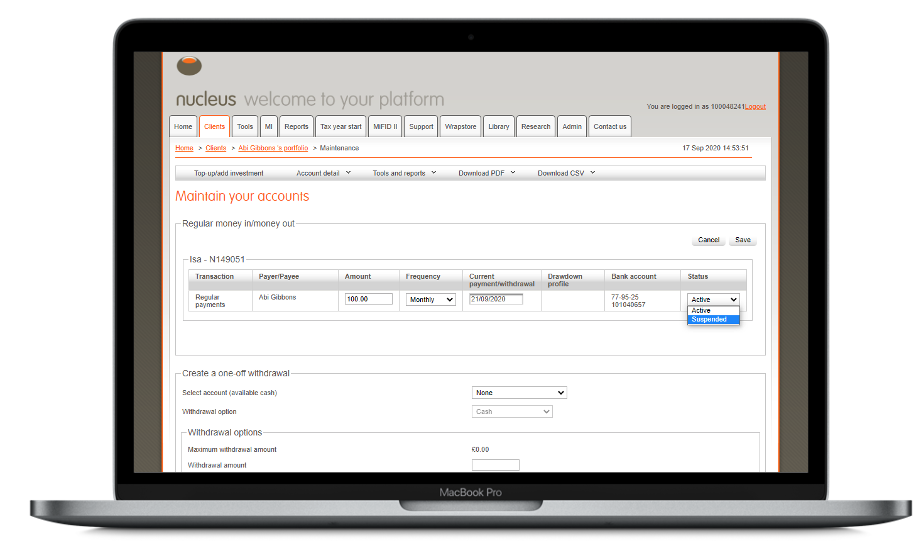Go to the Research tab
Screen dimensions: 922x543
point(536,126)
